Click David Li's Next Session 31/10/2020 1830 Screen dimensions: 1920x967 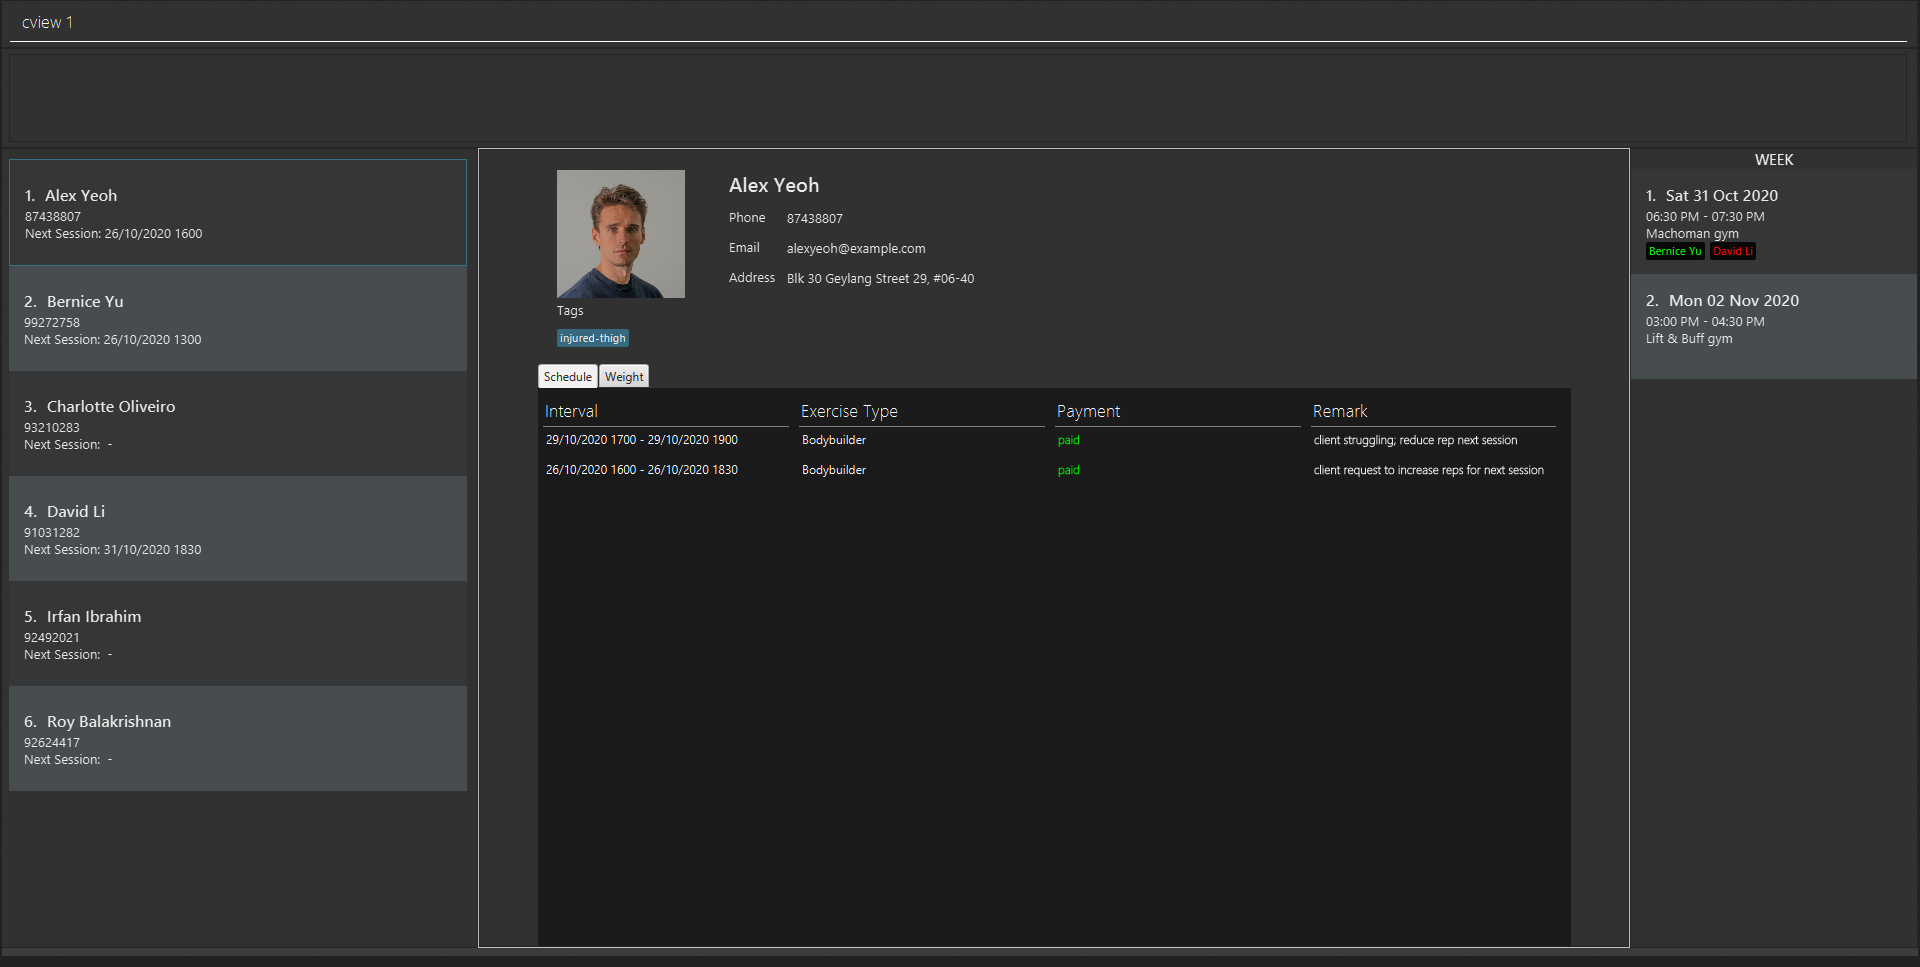(113, 550)
